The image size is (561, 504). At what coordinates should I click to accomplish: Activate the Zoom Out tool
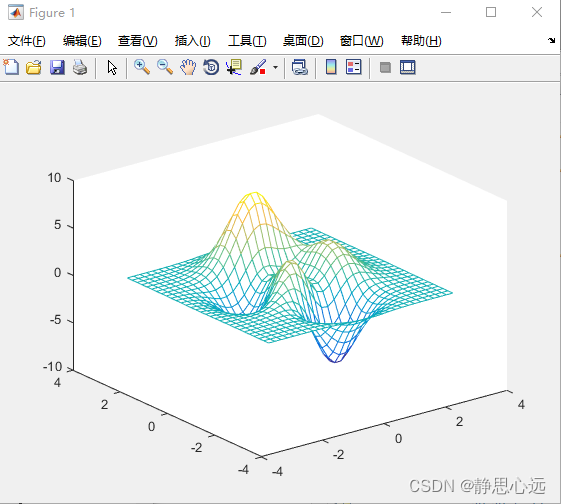[165, 67]
